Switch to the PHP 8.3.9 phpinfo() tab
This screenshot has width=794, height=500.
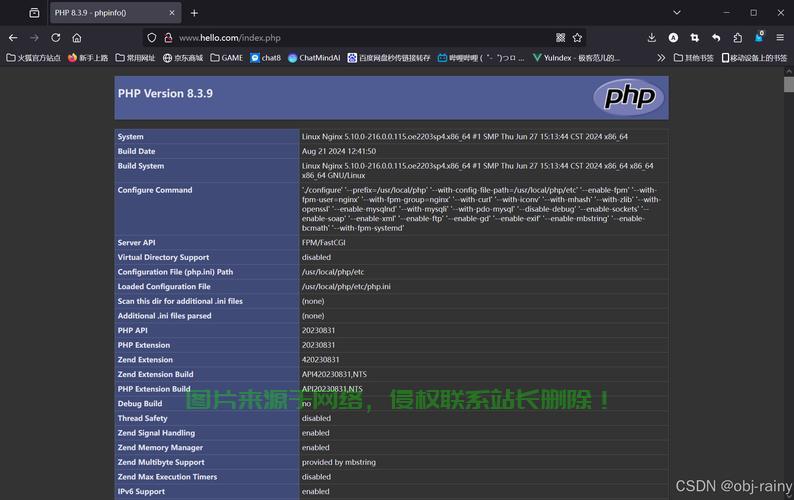pos(100,13)
